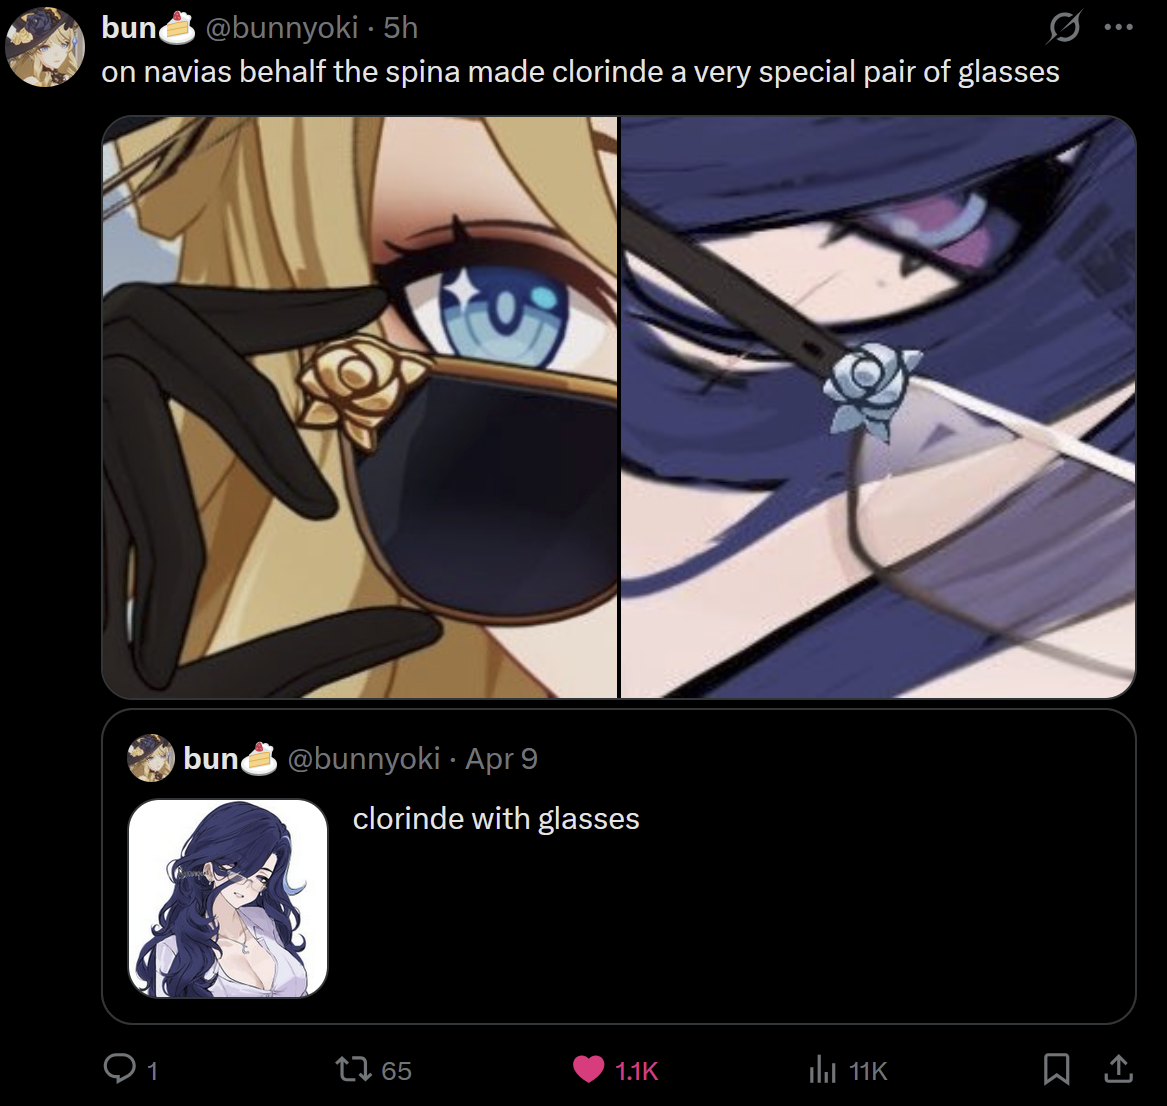Click the 65 reposts count
The width and height of the screenshot is (1167, 1106).
point(396,1071)
